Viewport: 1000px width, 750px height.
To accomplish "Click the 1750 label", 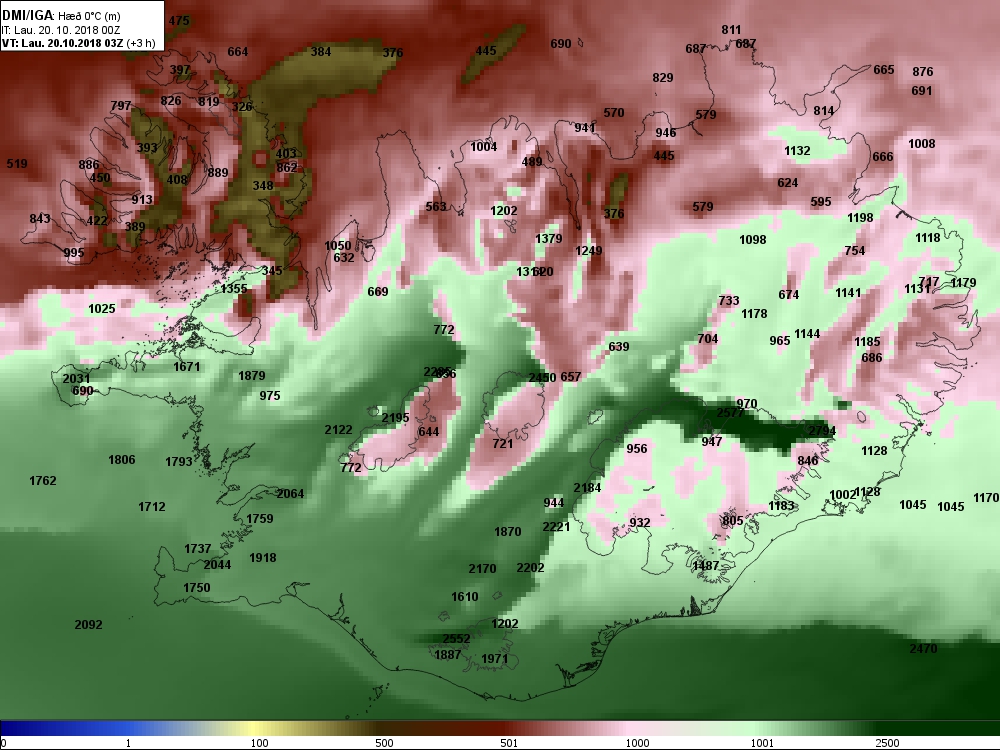I will coord(196,588).
